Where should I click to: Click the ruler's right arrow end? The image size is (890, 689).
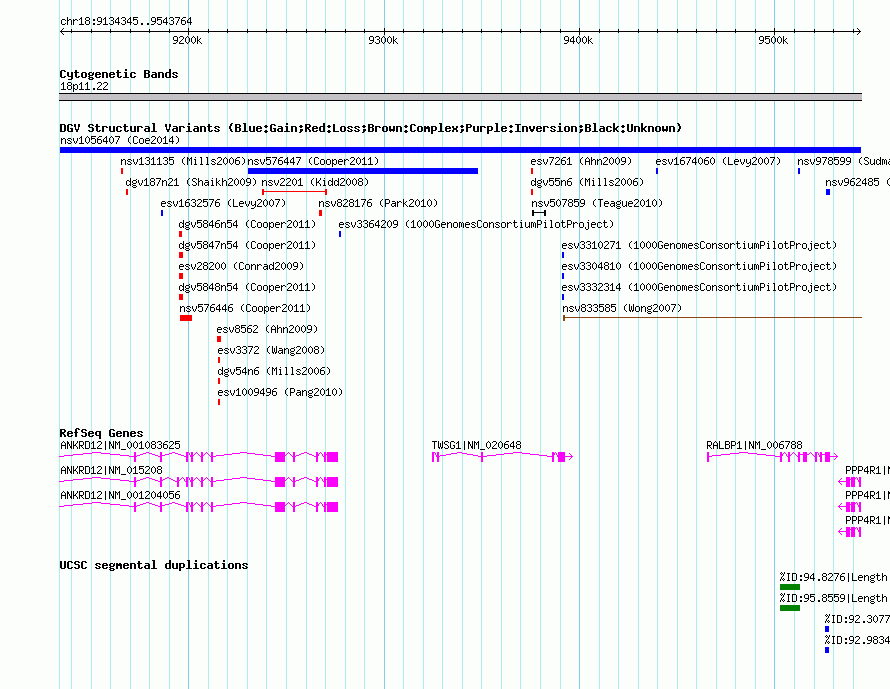click(x=858, y=31)
